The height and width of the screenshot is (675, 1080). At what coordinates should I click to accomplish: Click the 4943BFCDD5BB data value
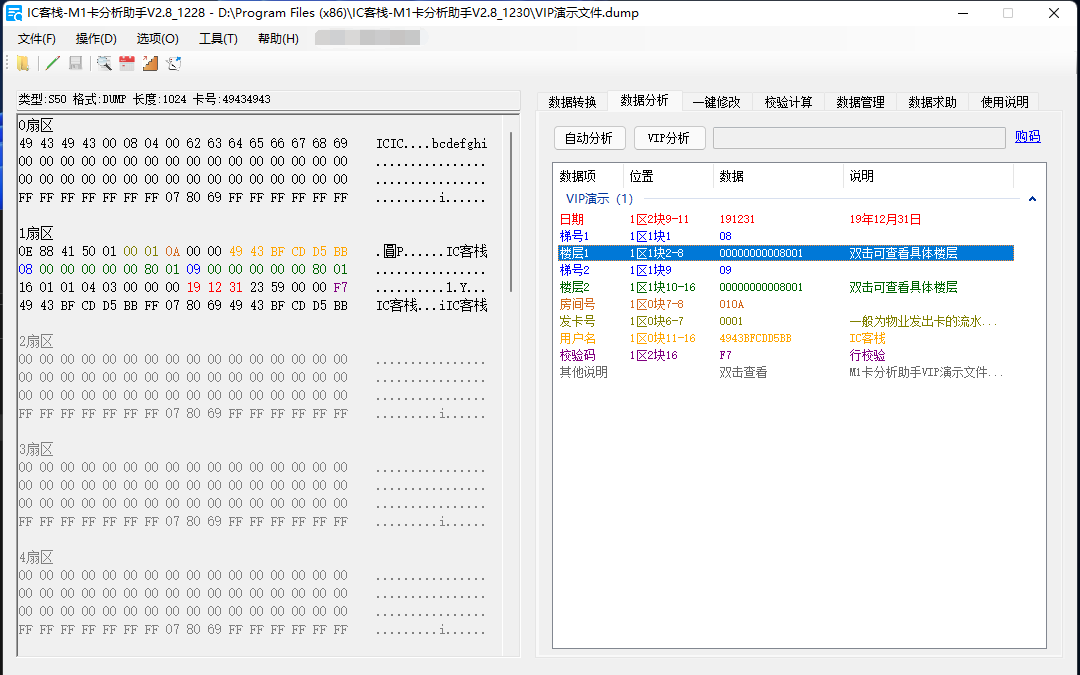[x=756, y=338]
